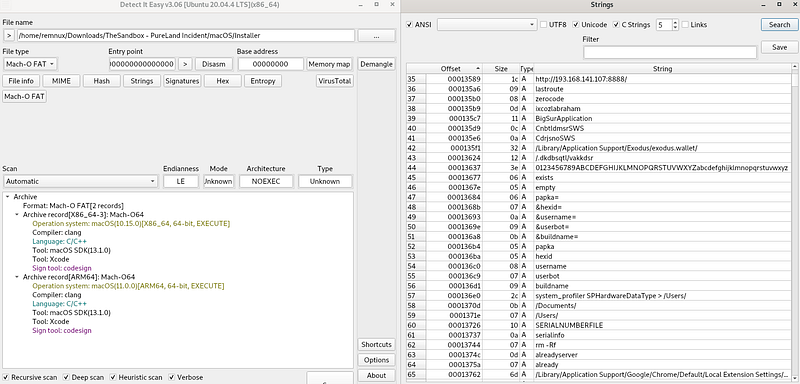This screenshot has width=800, height=384.
Task: Open Shortcuts
Action: tap(376, 345)
